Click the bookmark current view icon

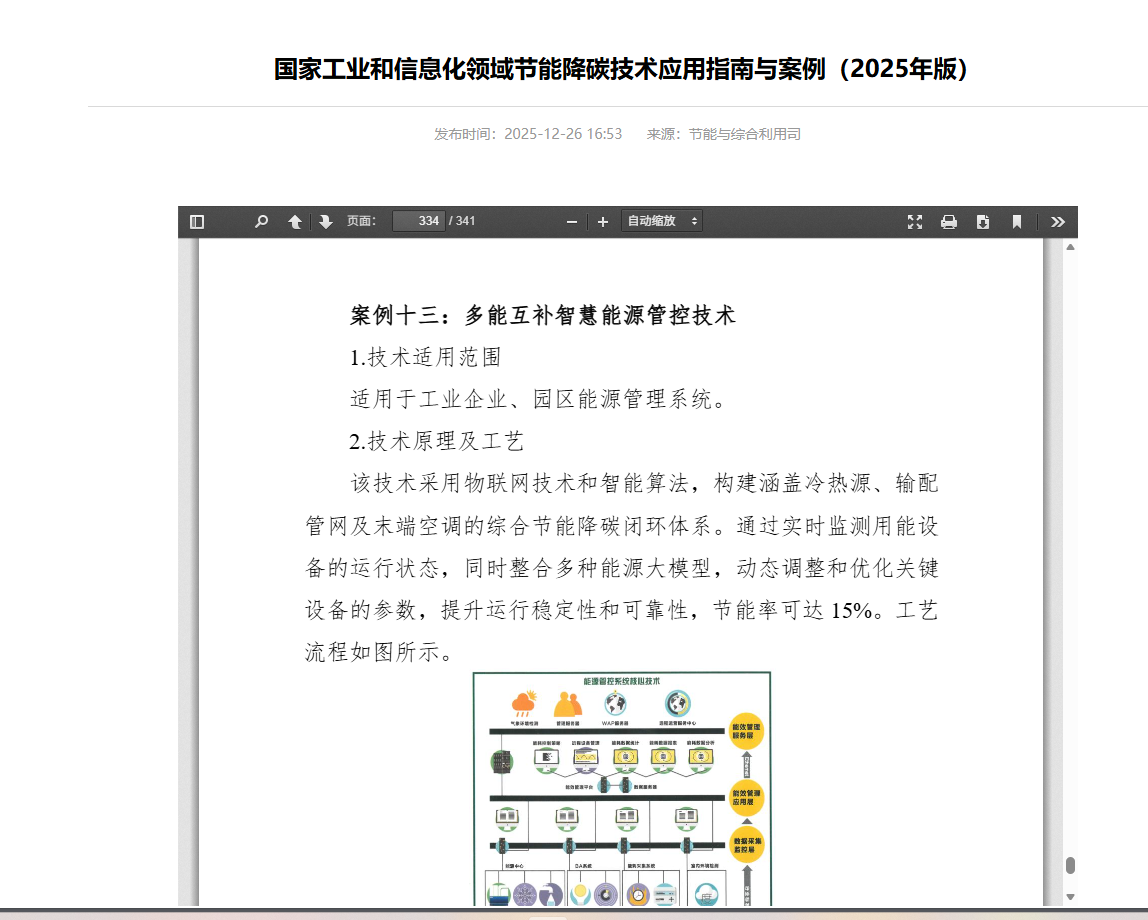point(1017,222)
